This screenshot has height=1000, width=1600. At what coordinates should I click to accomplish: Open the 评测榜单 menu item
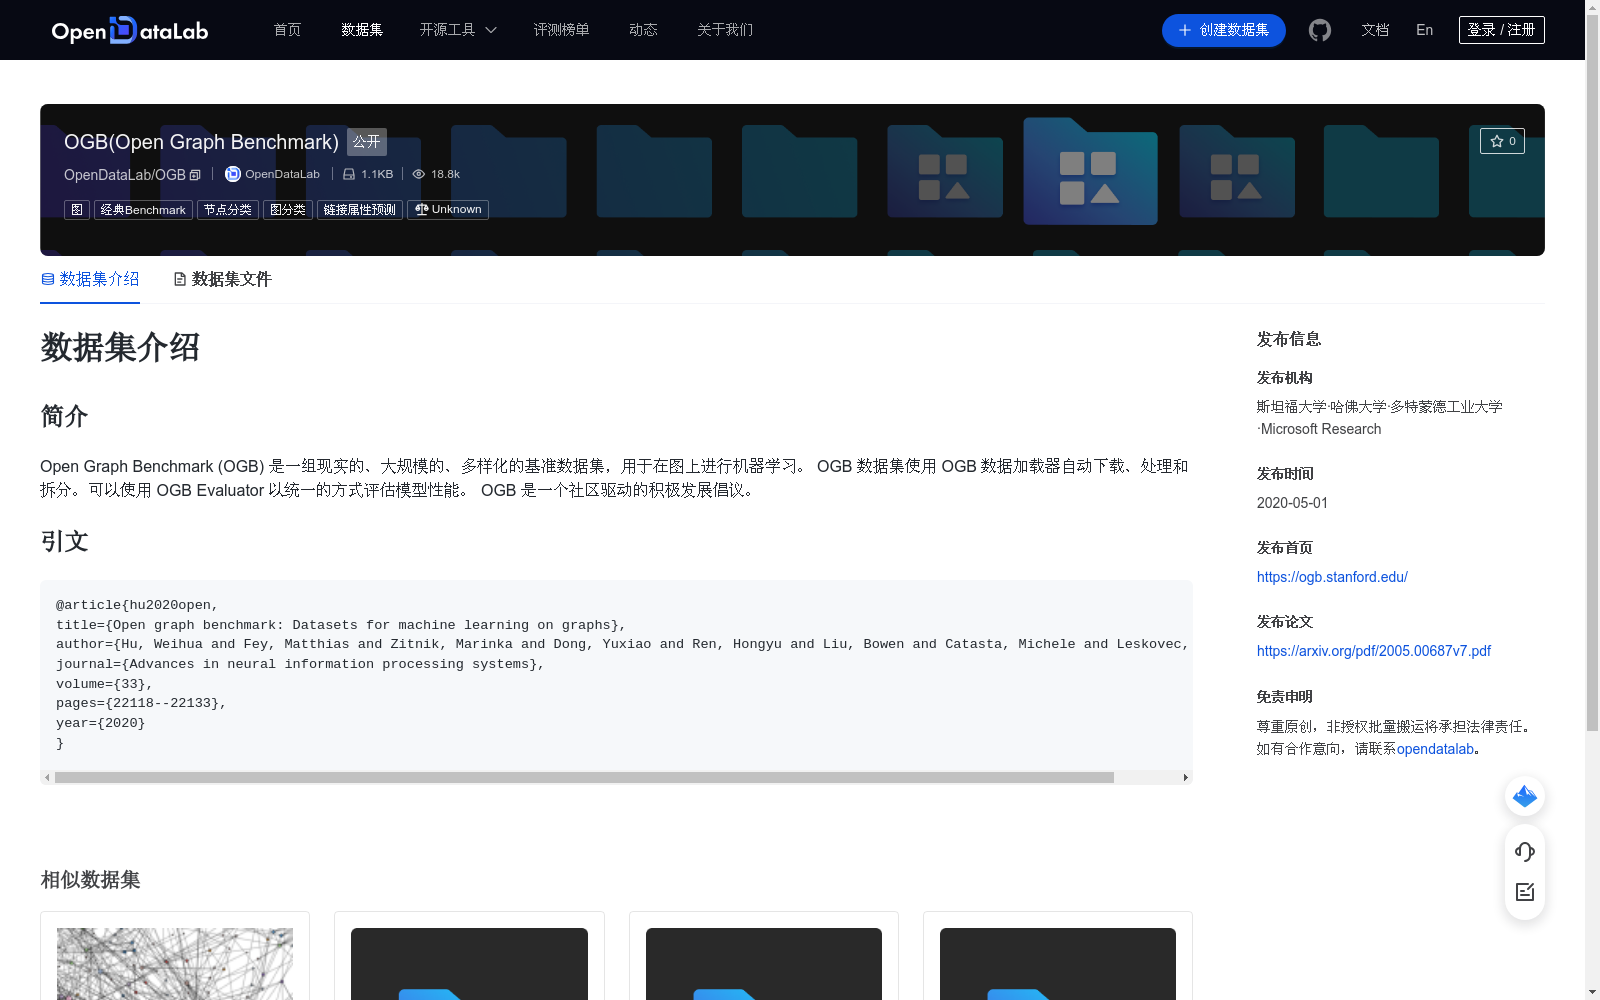coord(562,30)
